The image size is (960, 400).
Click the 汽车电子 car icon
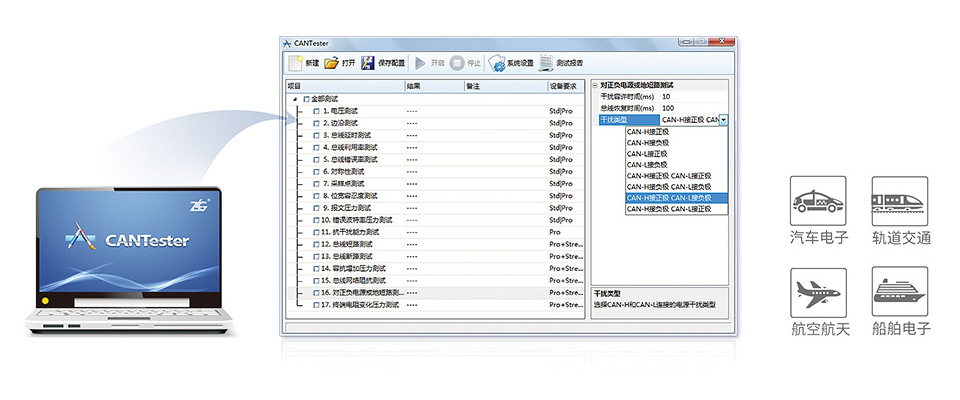818,202
